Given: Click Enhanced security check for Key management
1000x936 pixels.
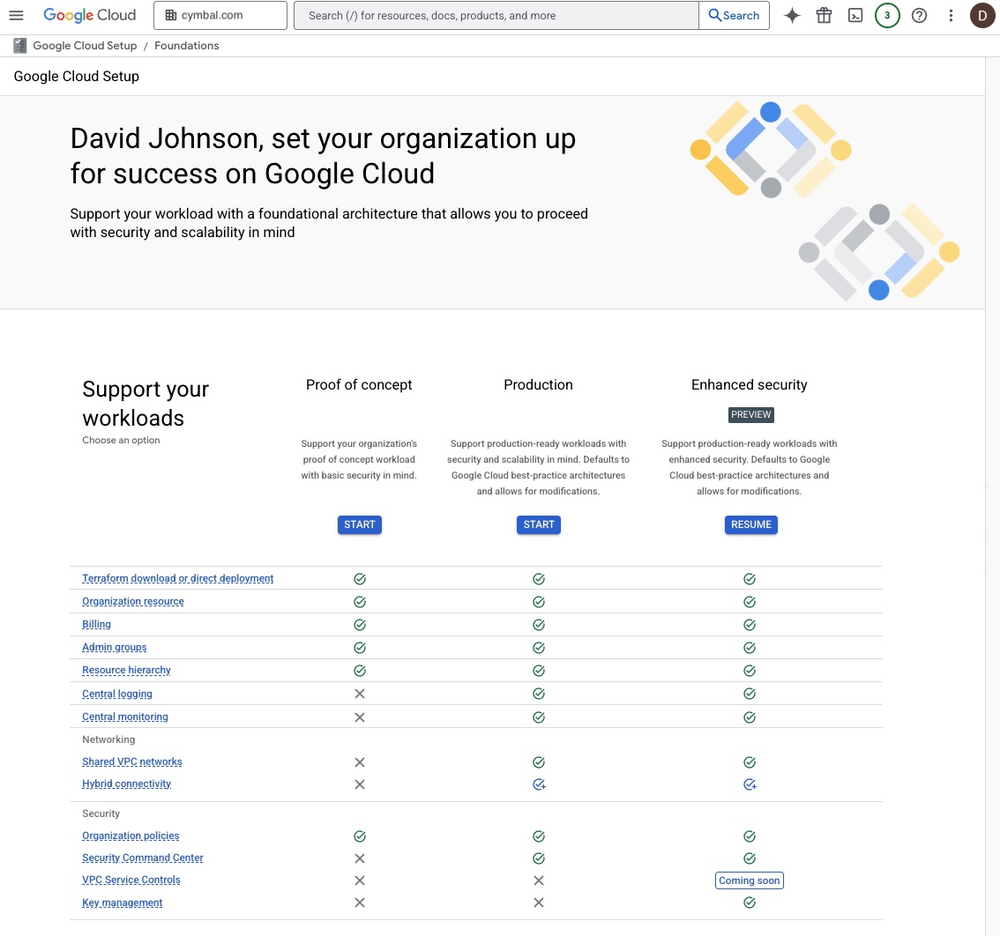Looking at the screenshot, I should coord(749,903).
